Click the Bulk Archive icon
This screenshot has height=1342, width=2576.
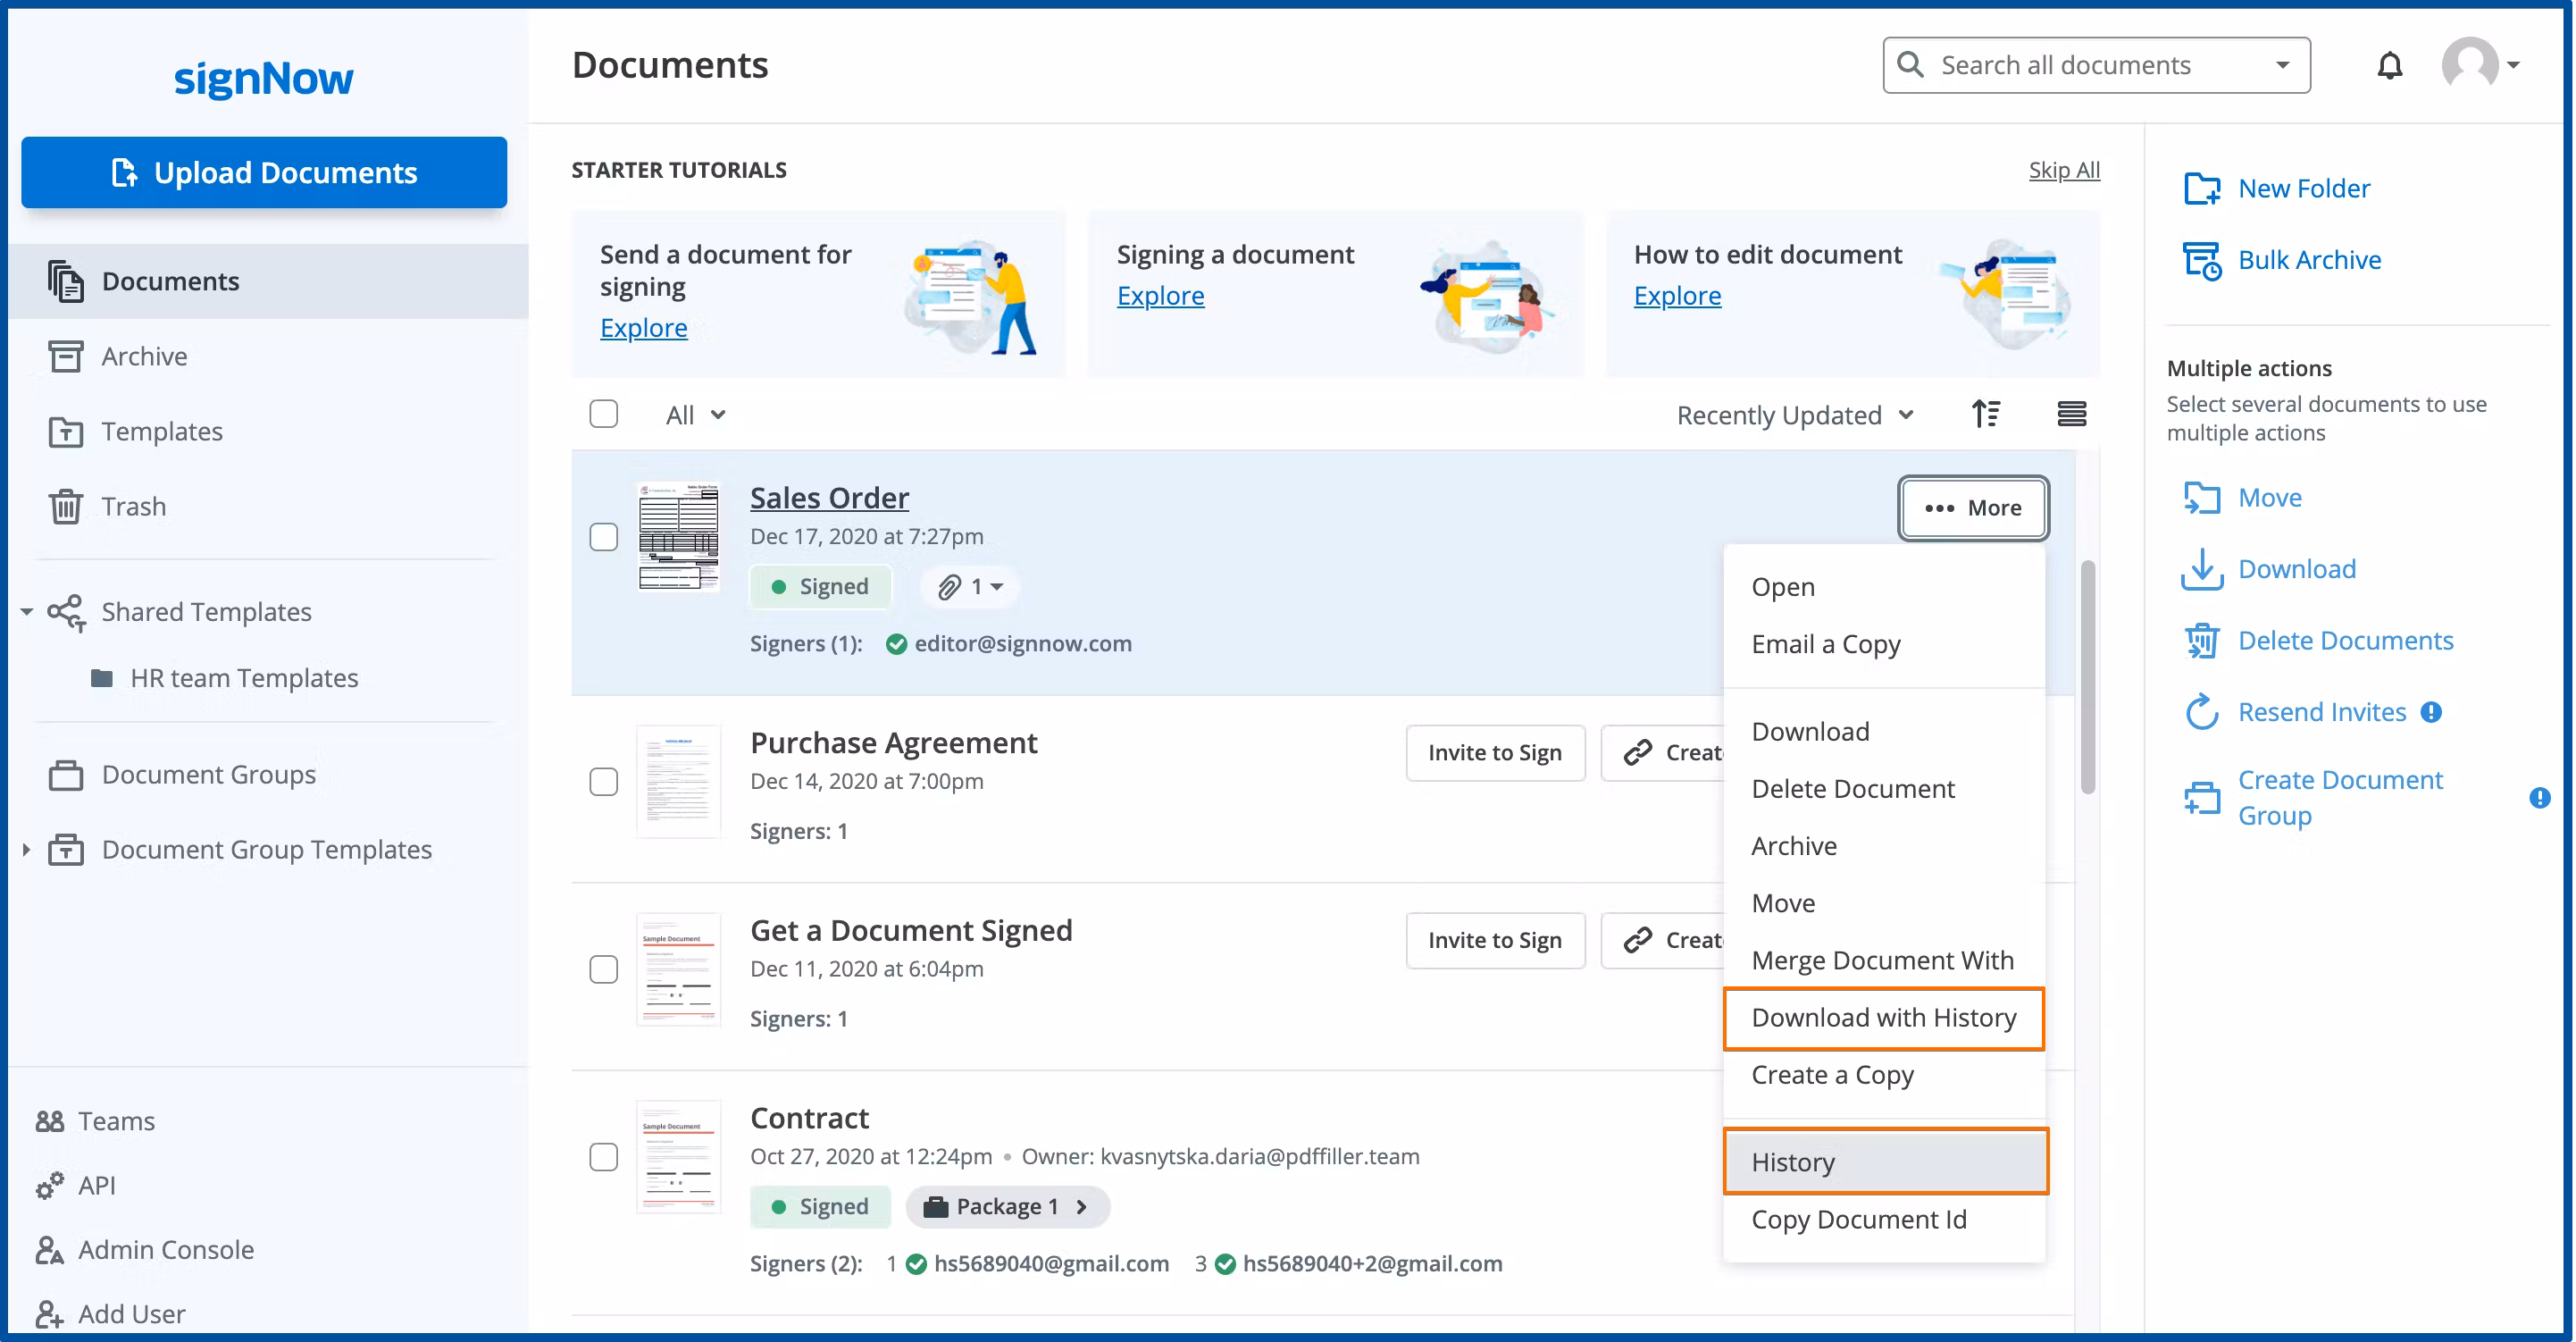2201,260
